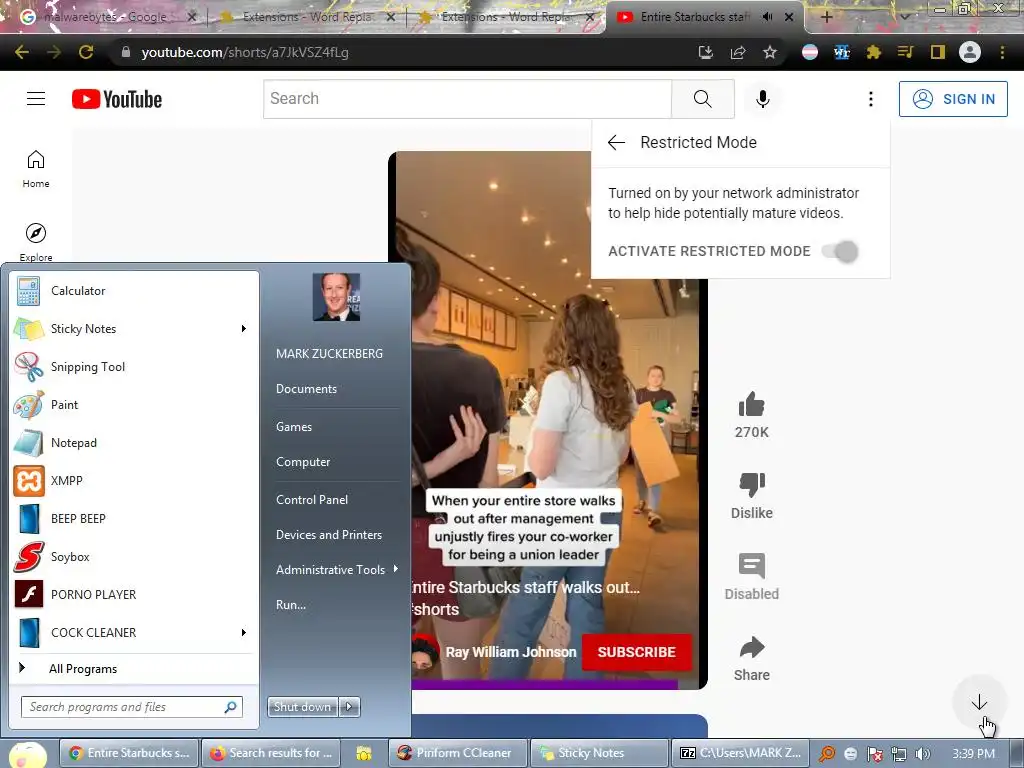Open Computer in Start menu
Viewport: 1024px width, 768px height.
point(303,462)
